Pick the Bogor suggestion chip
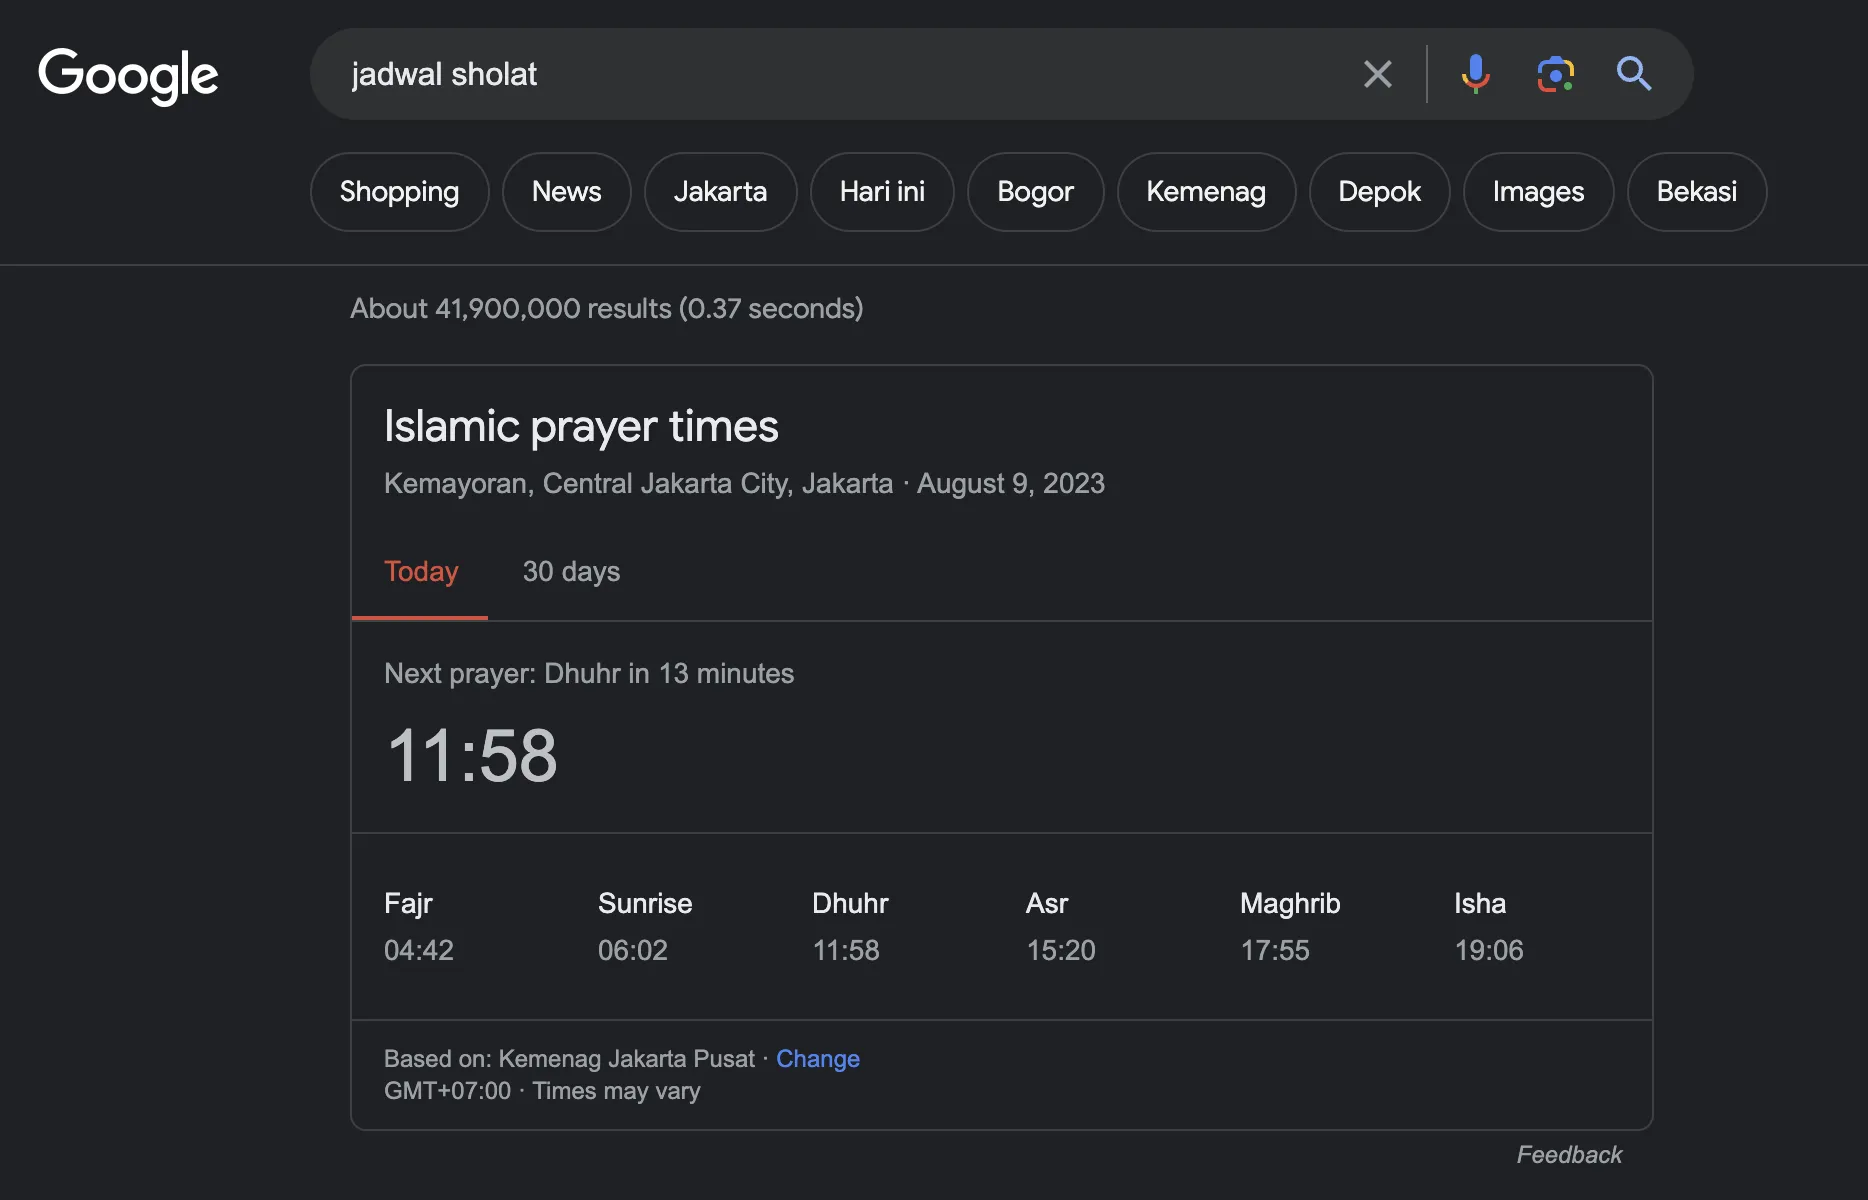The image size is (1868, 1200). [x=1035, y=192]
